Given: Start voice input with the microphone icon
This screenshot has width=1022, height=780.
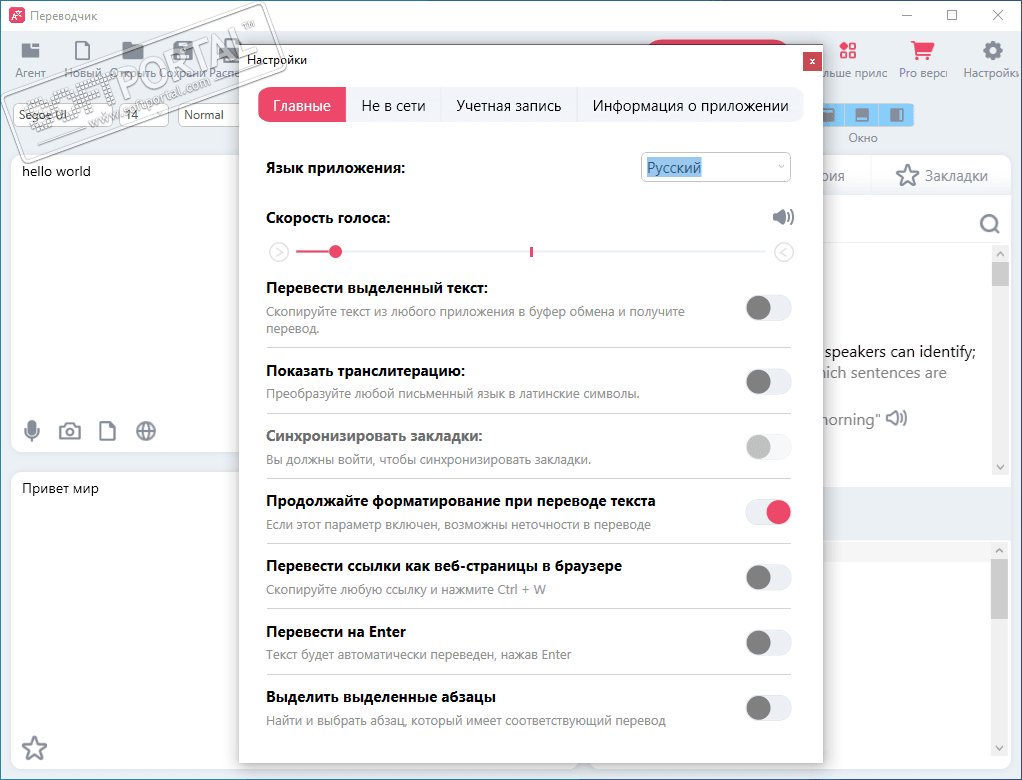Looking at the screenshot, I should tap(31, 431).
